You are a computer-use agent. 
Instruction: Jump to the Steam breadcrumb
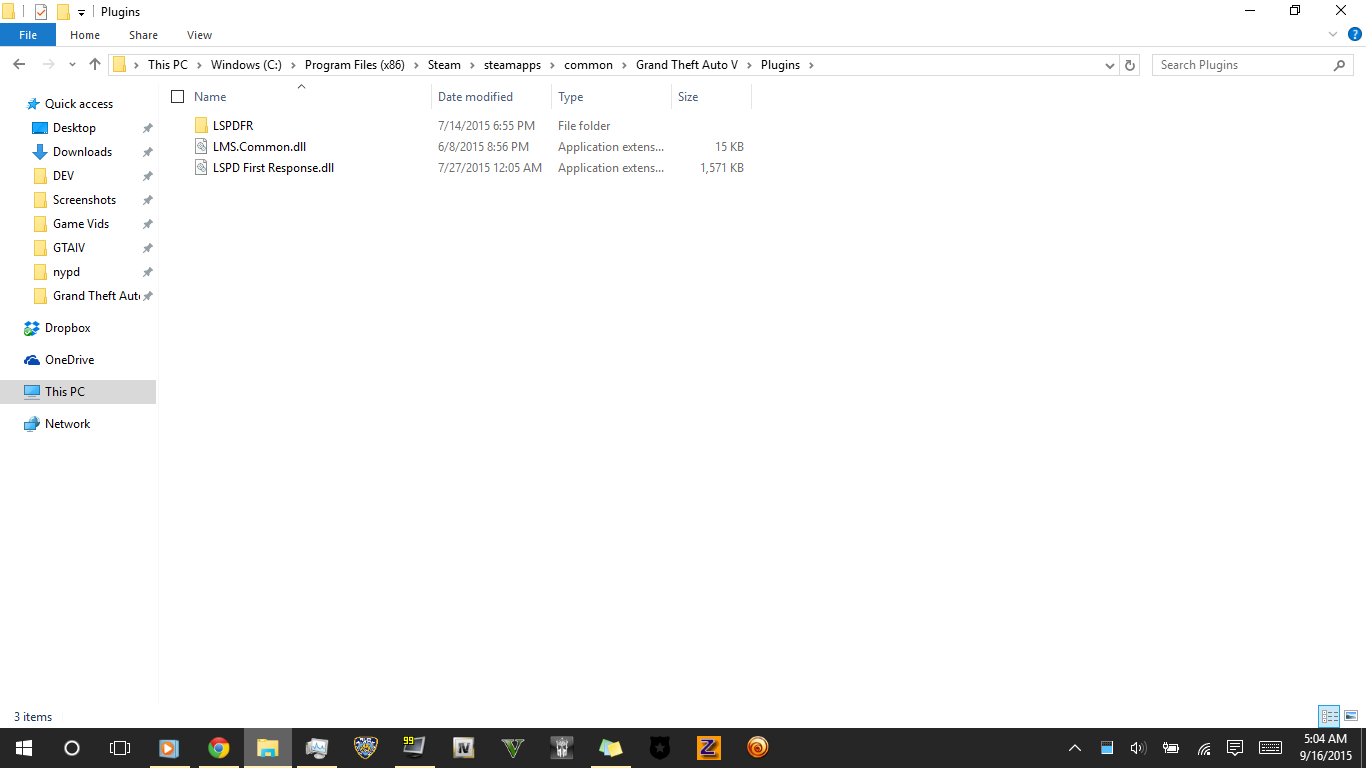pyautogui.click(x=444, y=65)
